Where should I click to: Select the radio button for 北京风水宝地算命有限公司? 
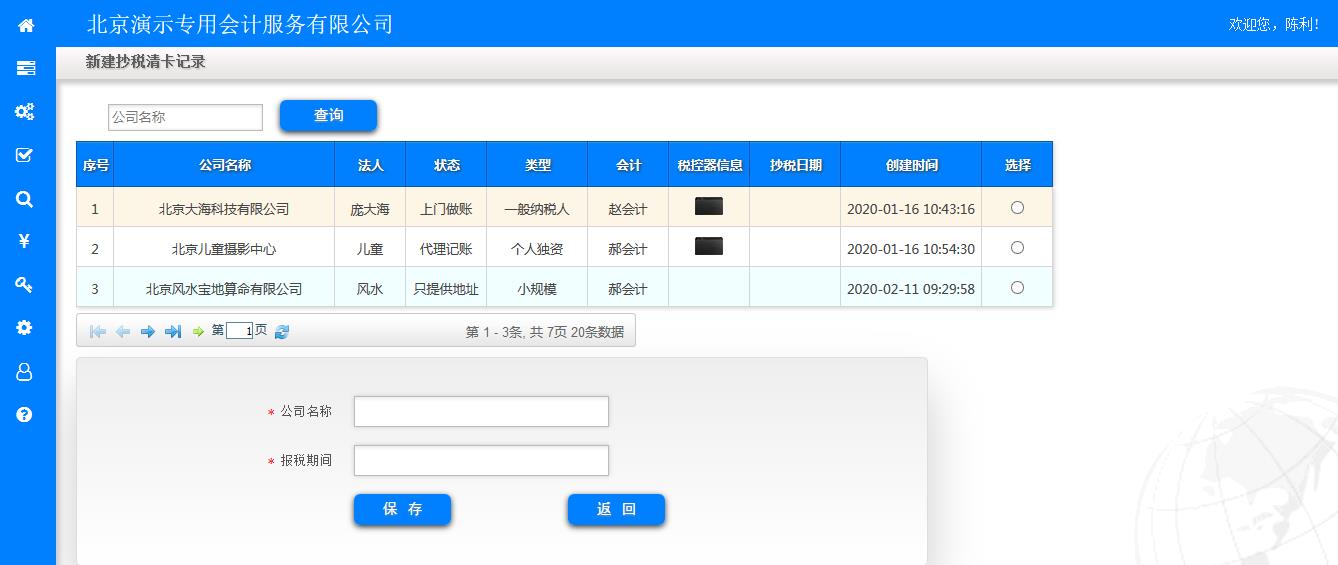1017,288
